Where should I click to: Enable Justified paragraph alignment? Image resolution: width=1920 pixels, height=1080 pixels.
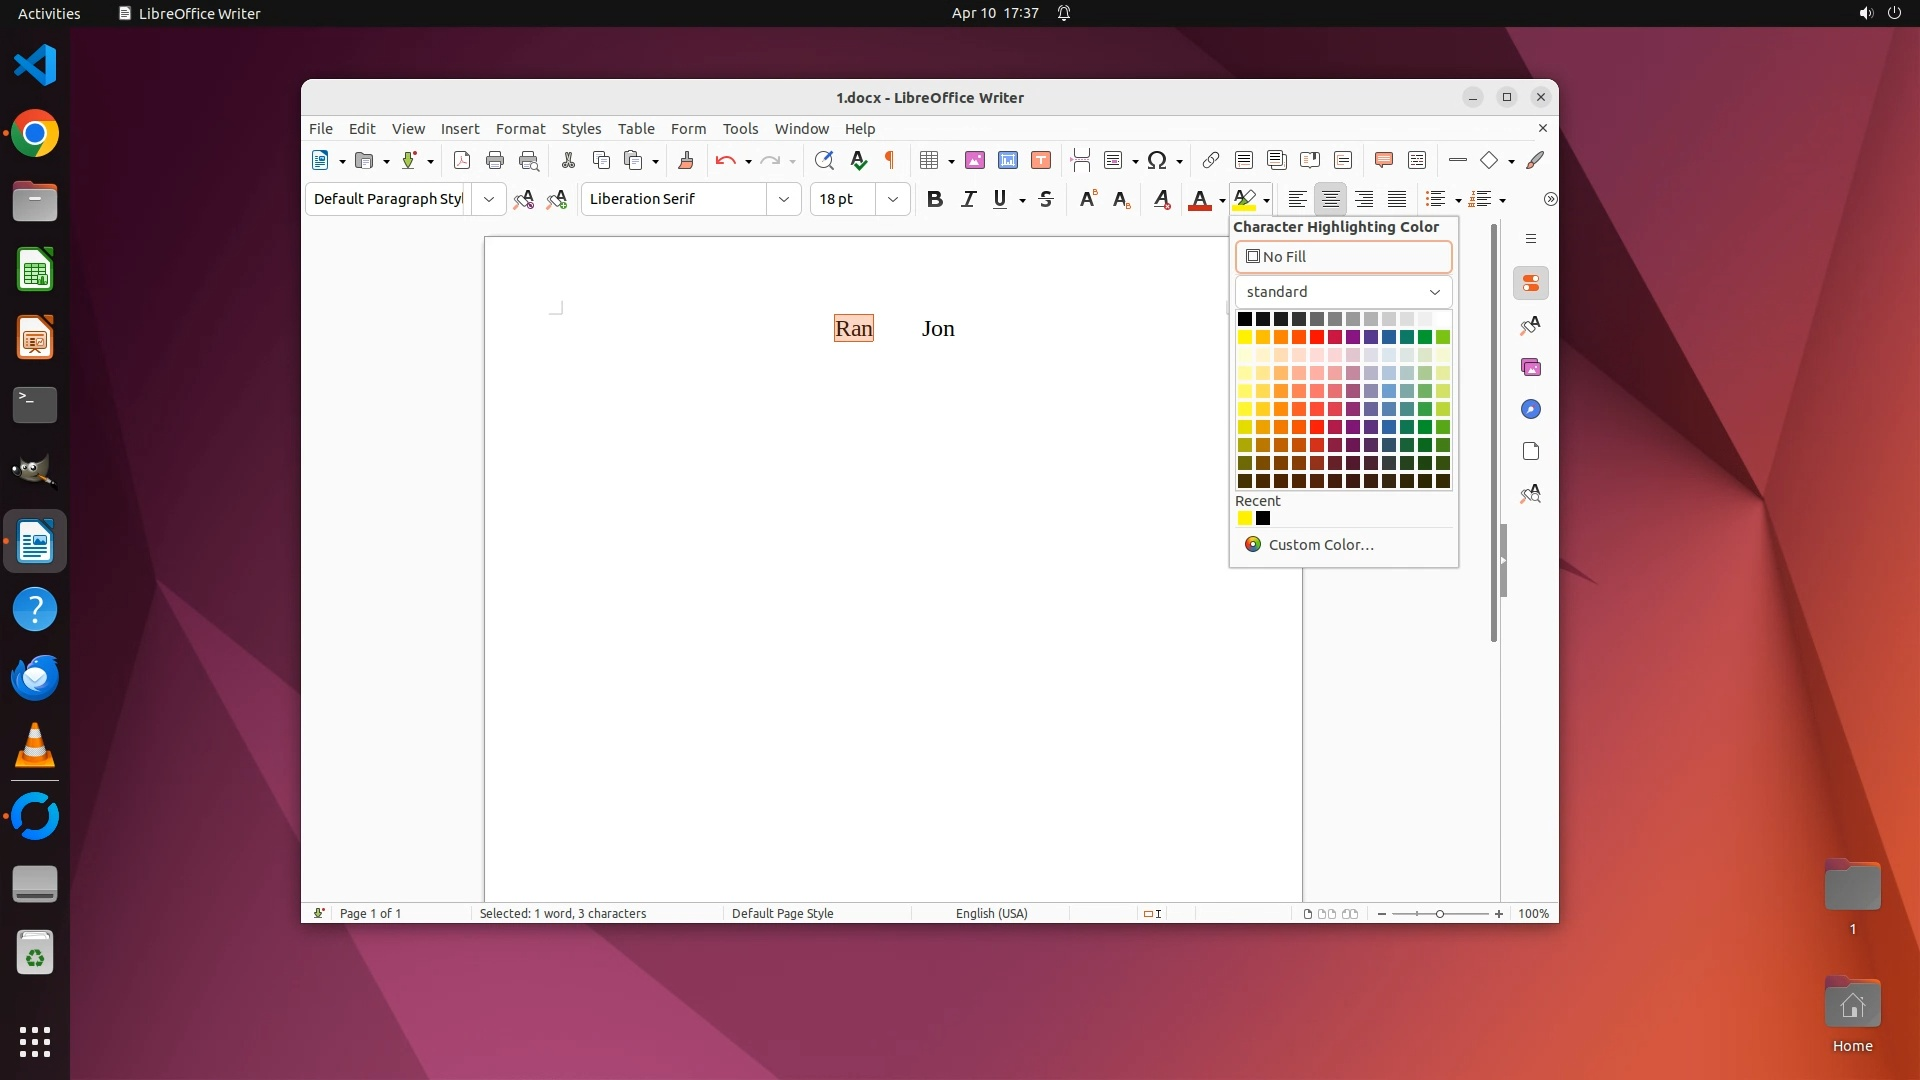pos(1397,199)
